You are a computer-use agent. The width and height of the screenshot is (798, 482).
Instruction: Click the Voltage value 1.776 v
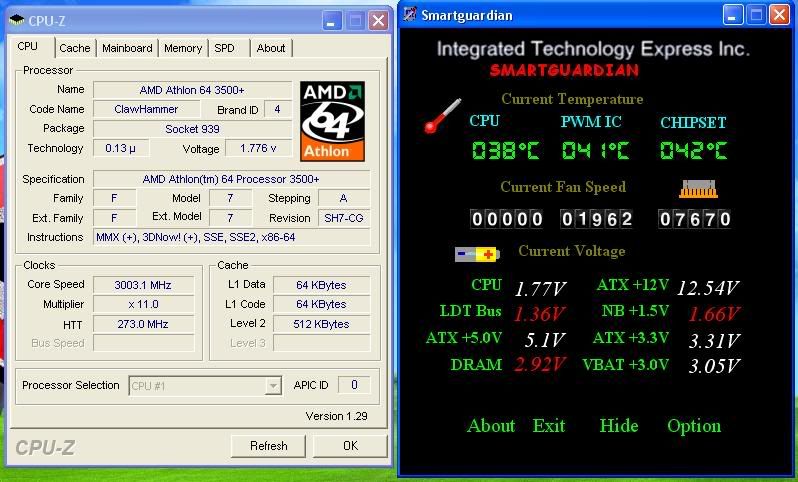coord(258,148)
